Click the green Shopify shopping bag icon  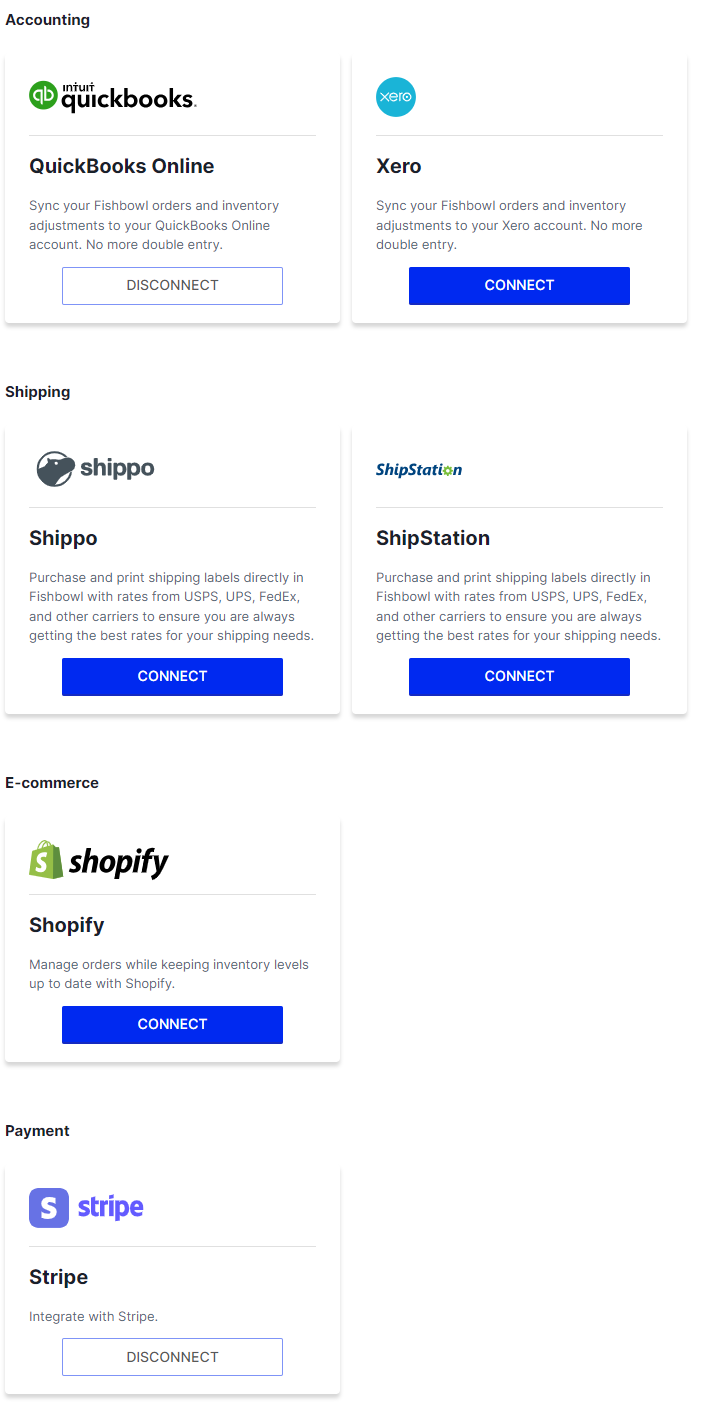click(44, 860)
